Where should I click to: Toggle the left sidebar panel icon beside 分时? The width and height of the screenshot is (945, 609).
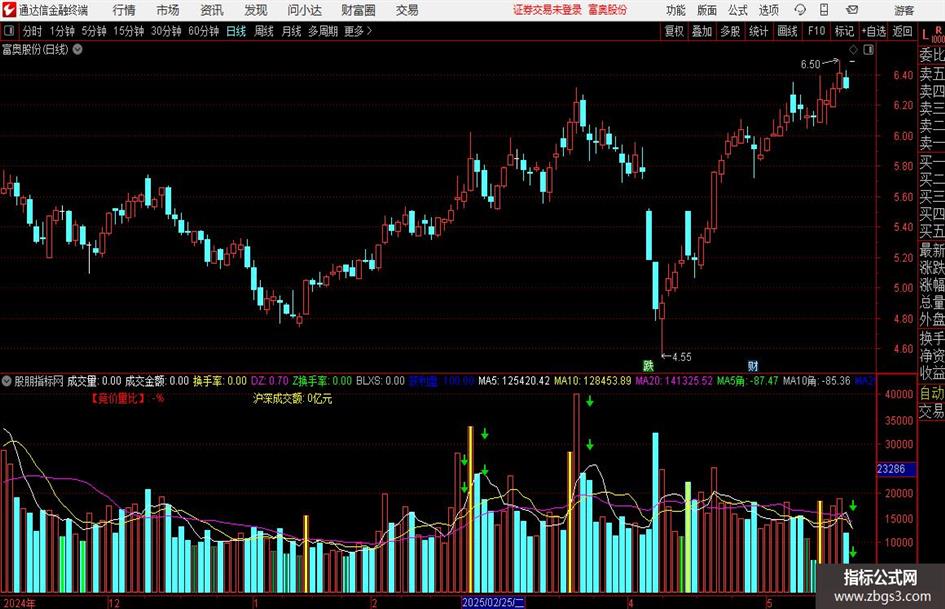click(8, 31)
